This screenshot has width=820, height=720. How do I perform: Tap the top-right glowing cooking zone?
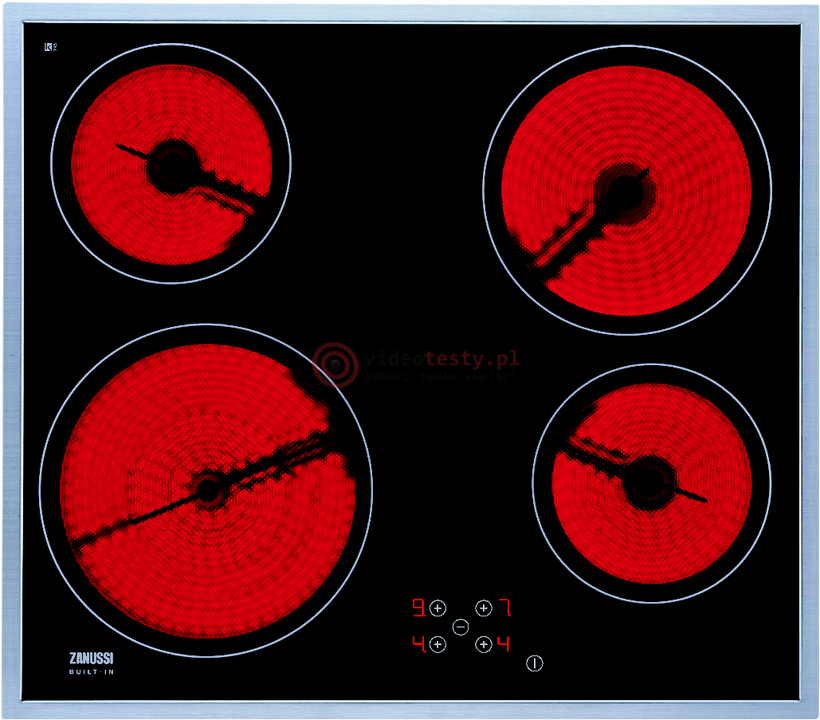tap(627, 188)
